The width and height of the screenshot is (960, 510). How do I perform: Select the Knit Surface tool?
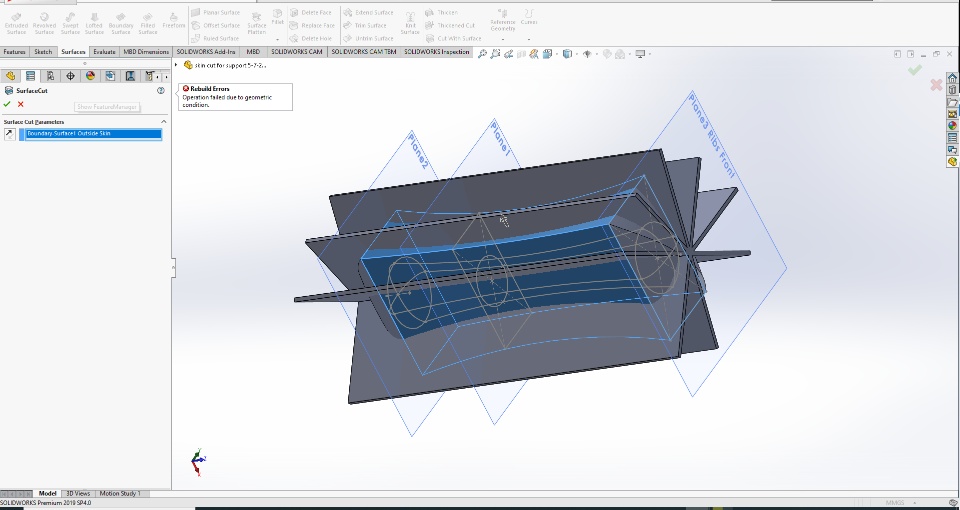click(410, 23)
